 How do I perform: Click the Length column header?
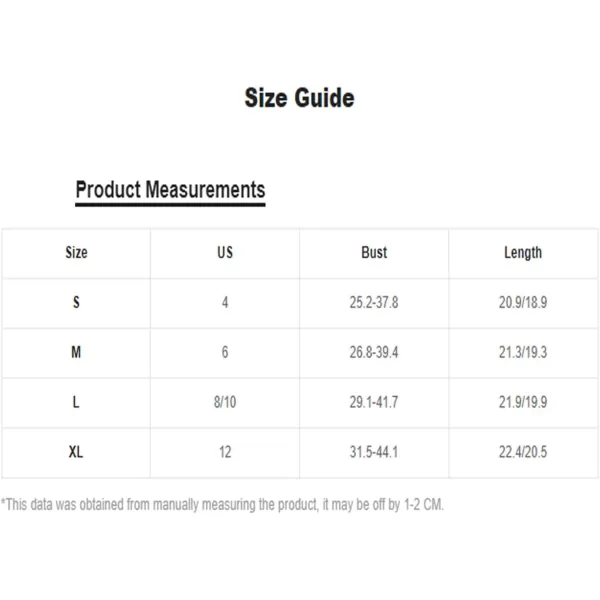click(x=523, y=253)
